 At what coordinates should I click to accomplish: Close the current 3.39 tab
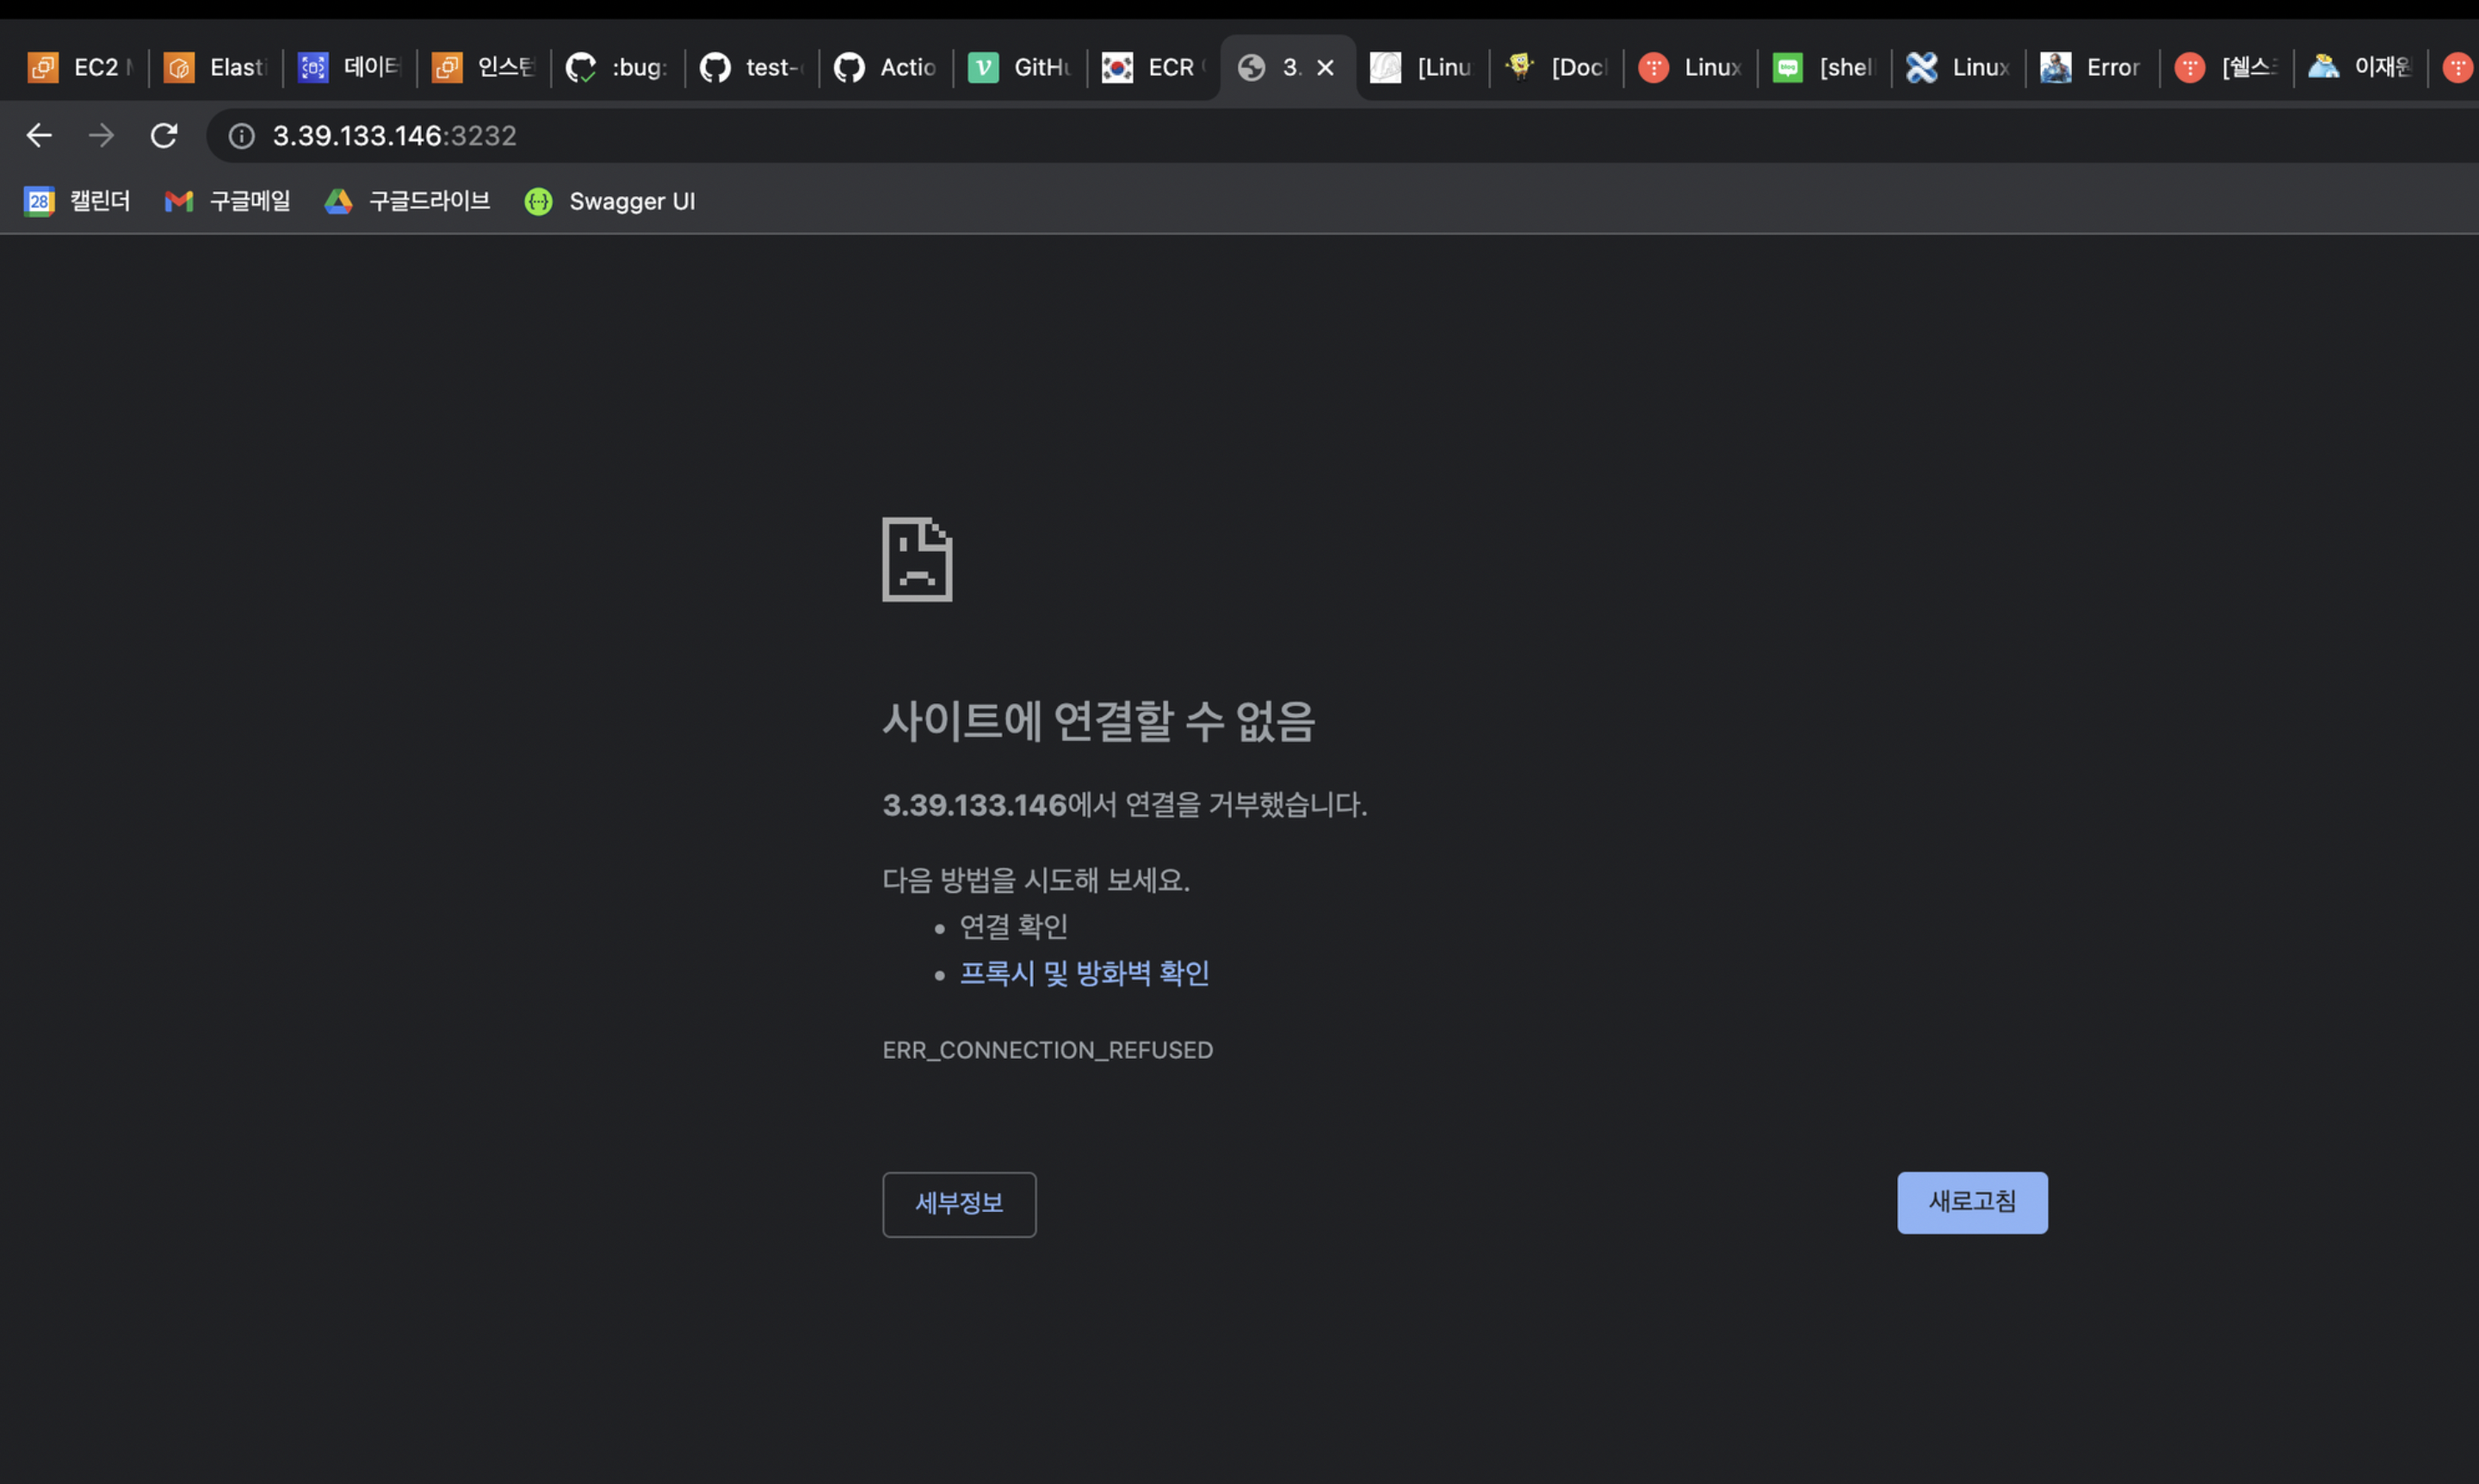[1325, 67]
